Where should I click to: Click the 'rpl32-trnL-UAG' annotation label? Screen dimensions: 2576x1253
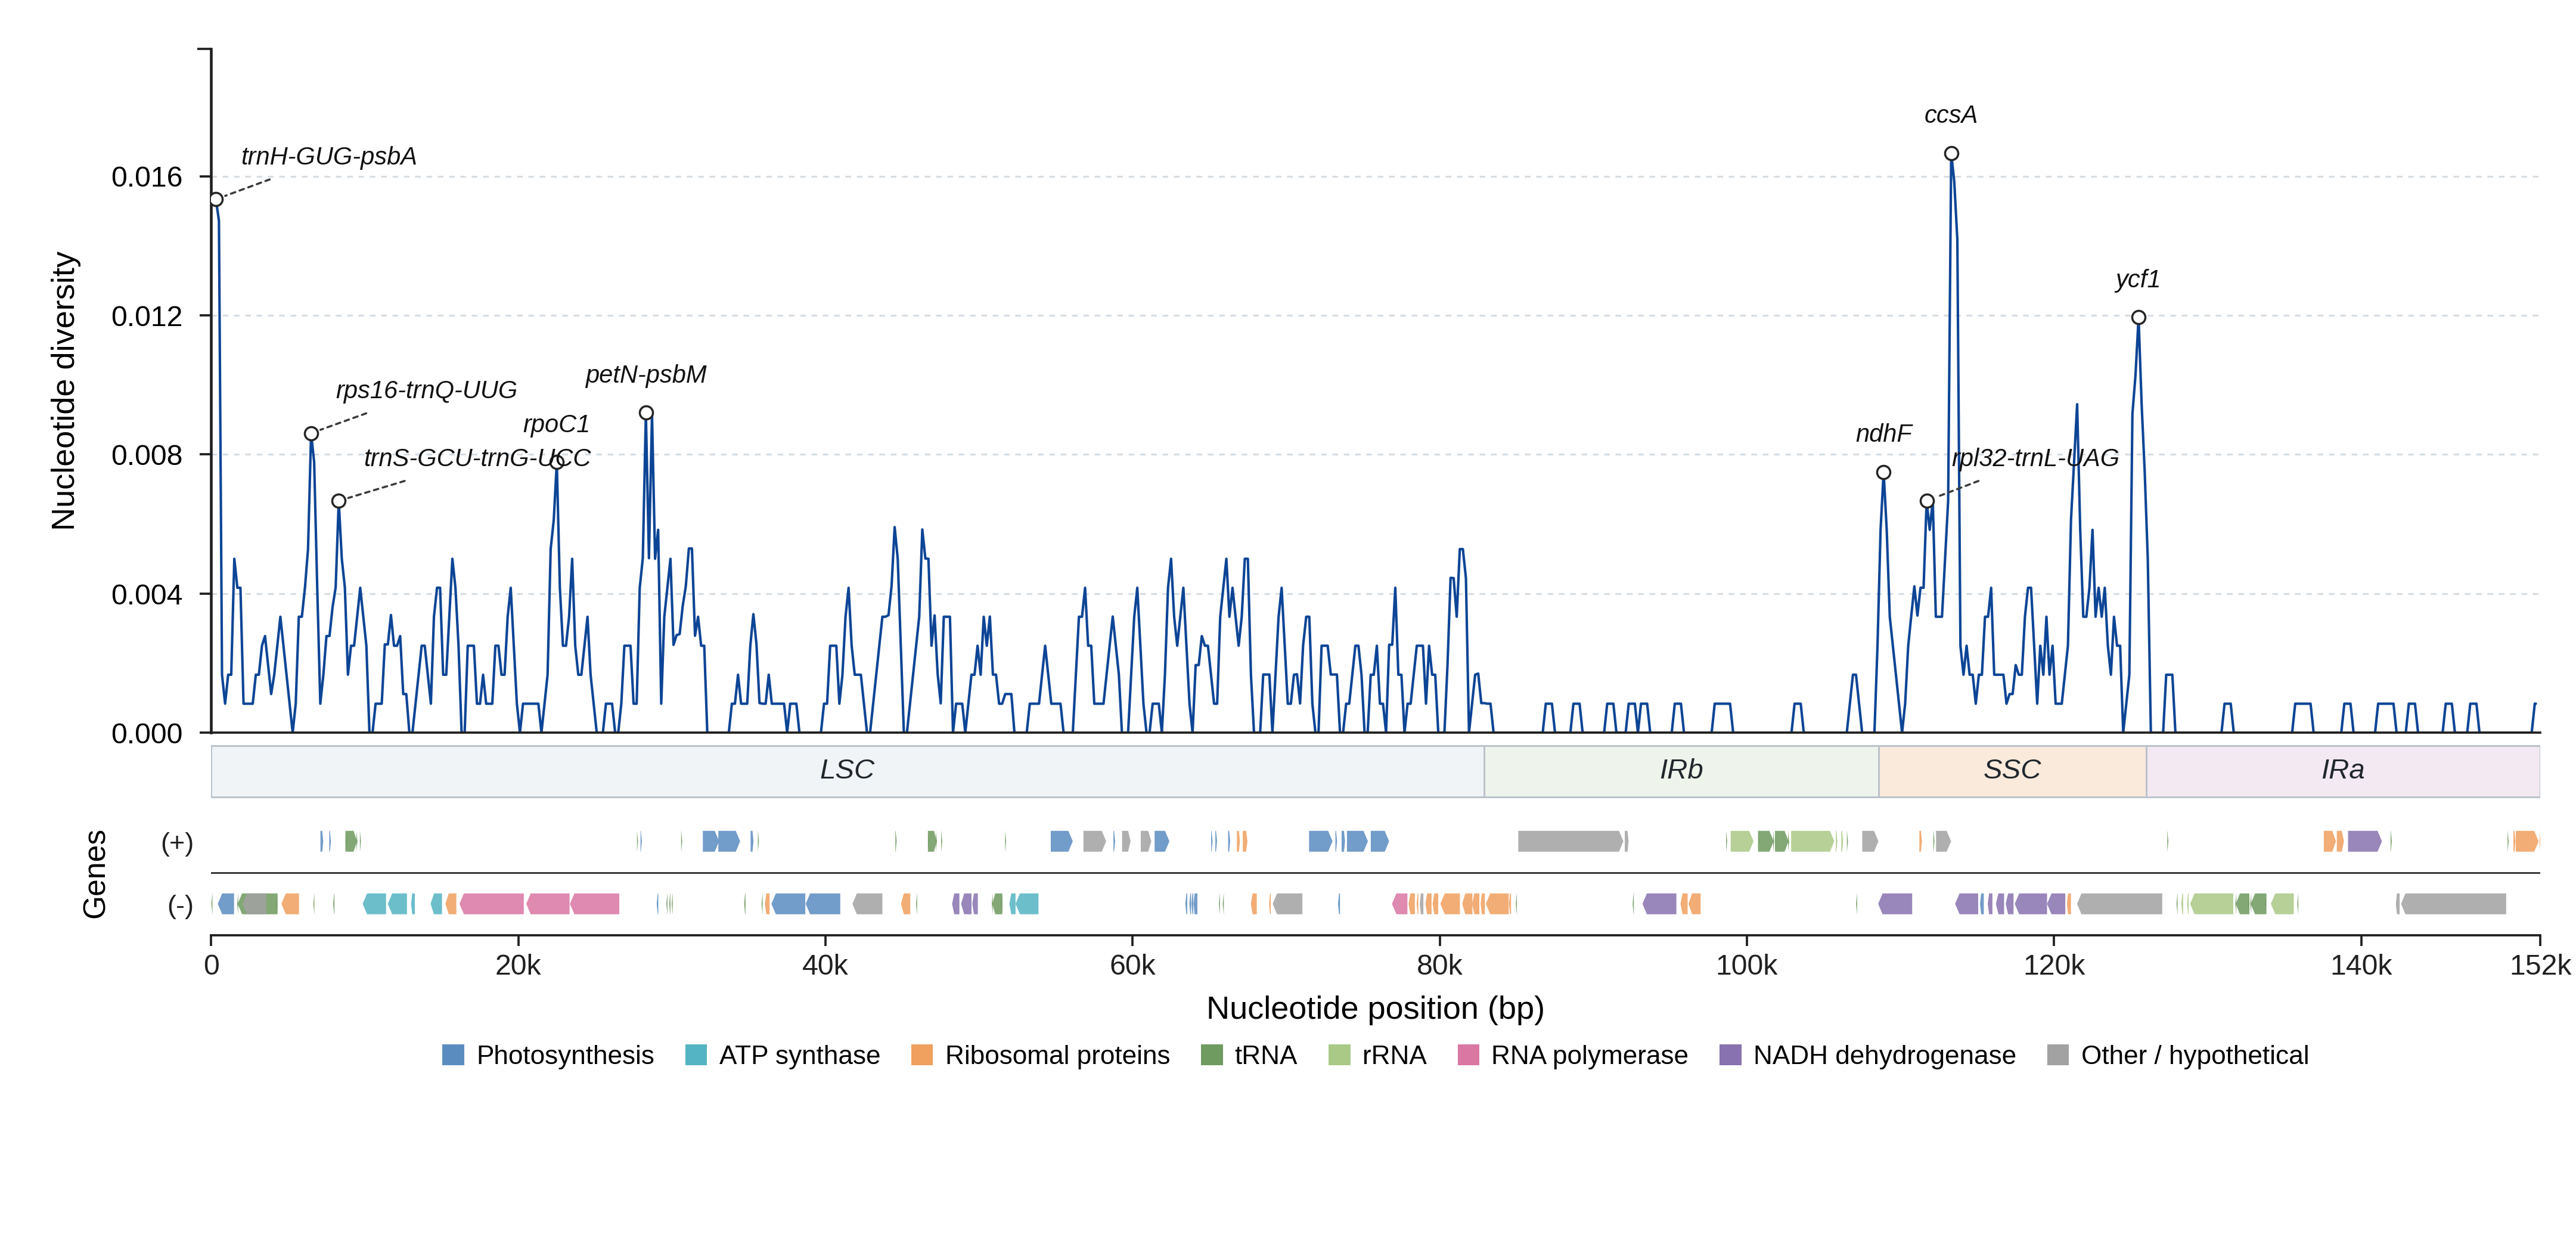coord(2035,457)
